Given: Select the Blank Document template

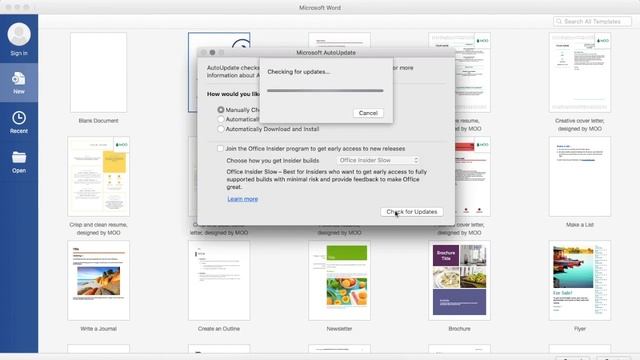Looking at the screenshot, I should pyautogui.click(x=98, y=73).
